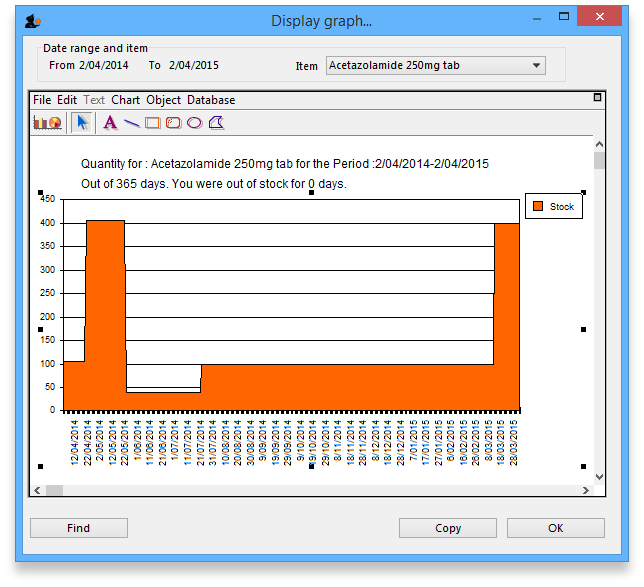The width and height of the screenshot is (644, 587).
Task: Open the Object menu
Action: tap(164, 100)
